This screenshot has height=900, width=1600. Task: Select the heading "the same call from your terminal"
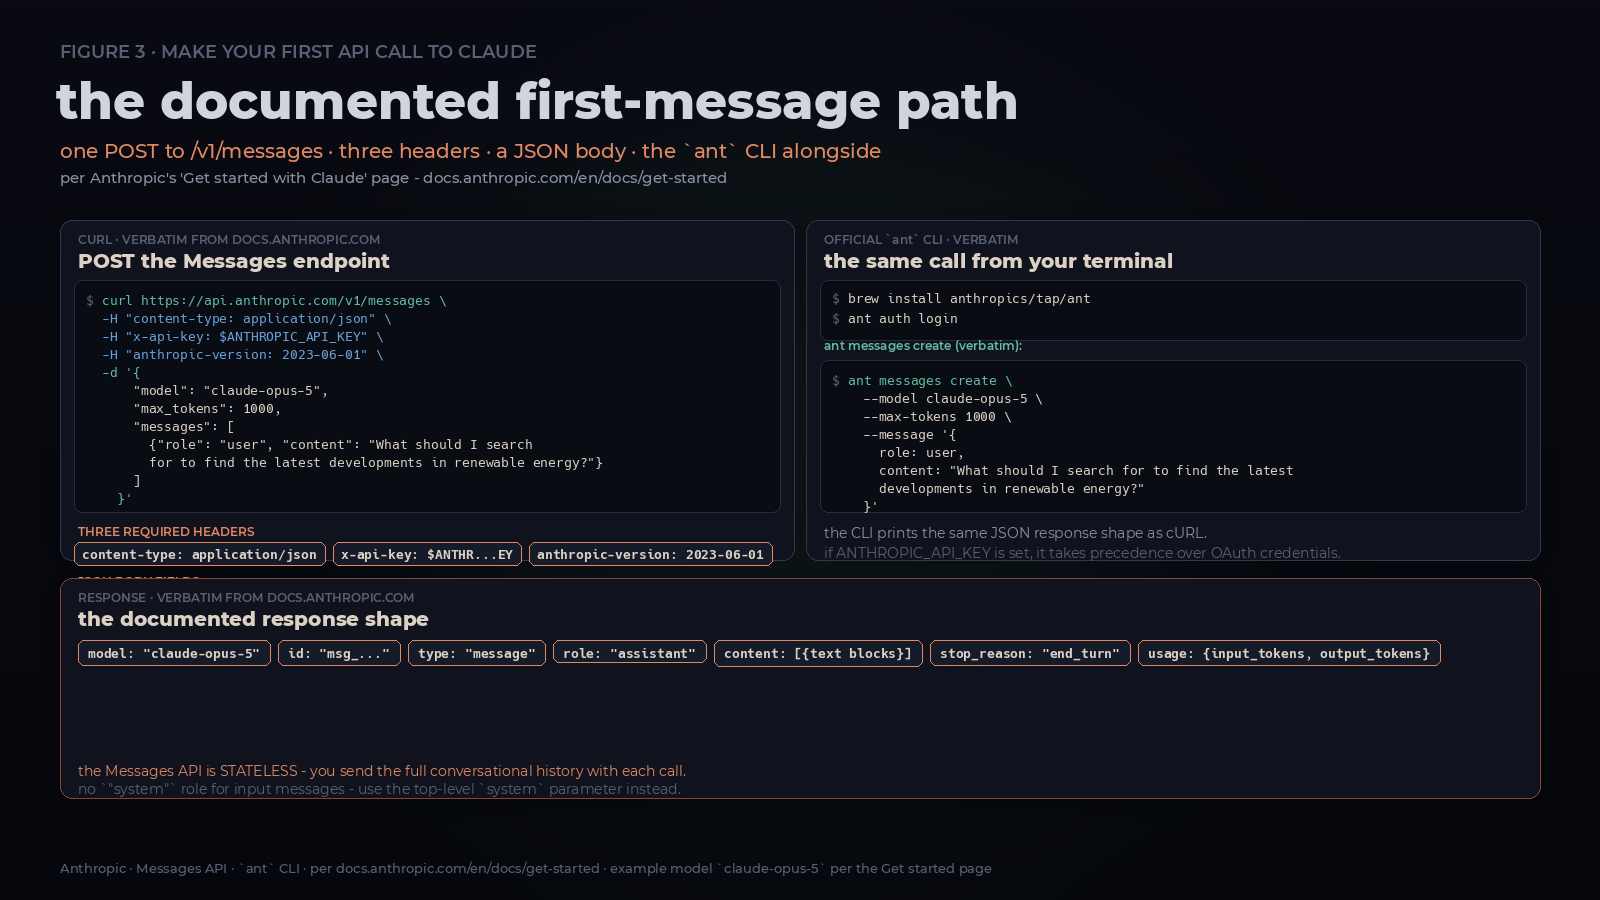click(x=998, y=261)
